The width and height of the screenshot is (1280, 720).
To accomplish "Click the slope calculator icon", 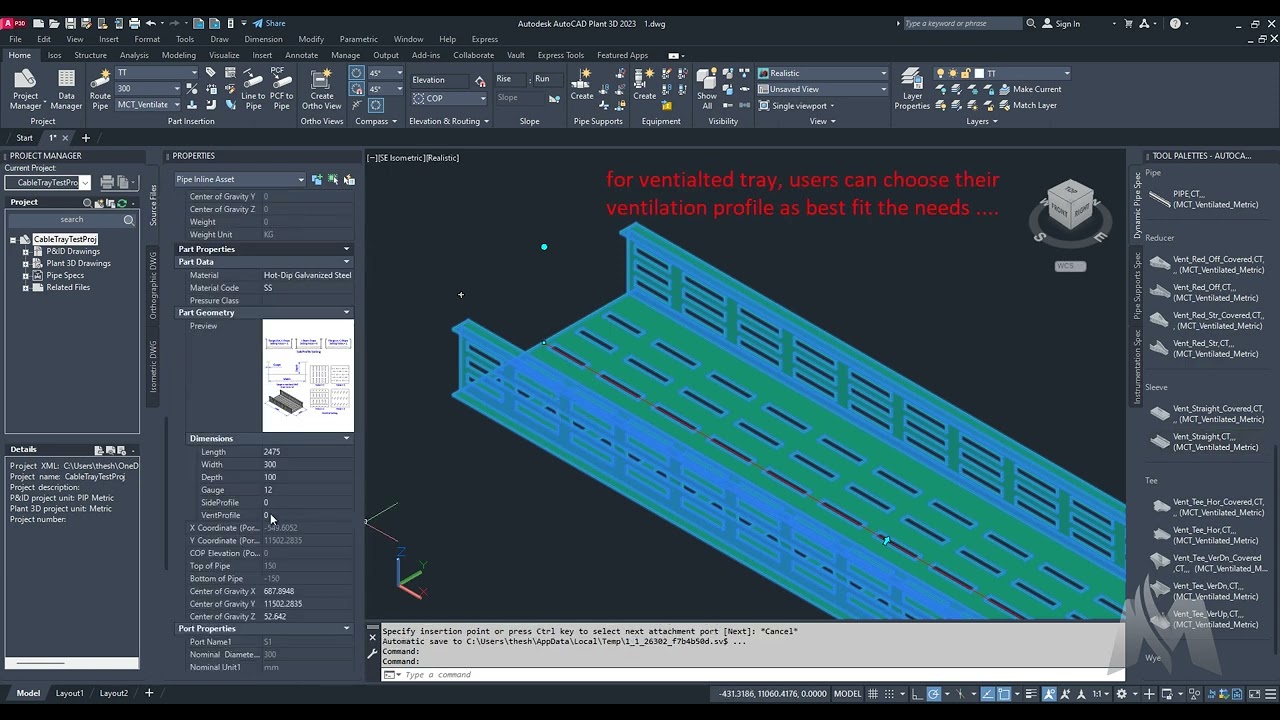I will click(554, 98).
